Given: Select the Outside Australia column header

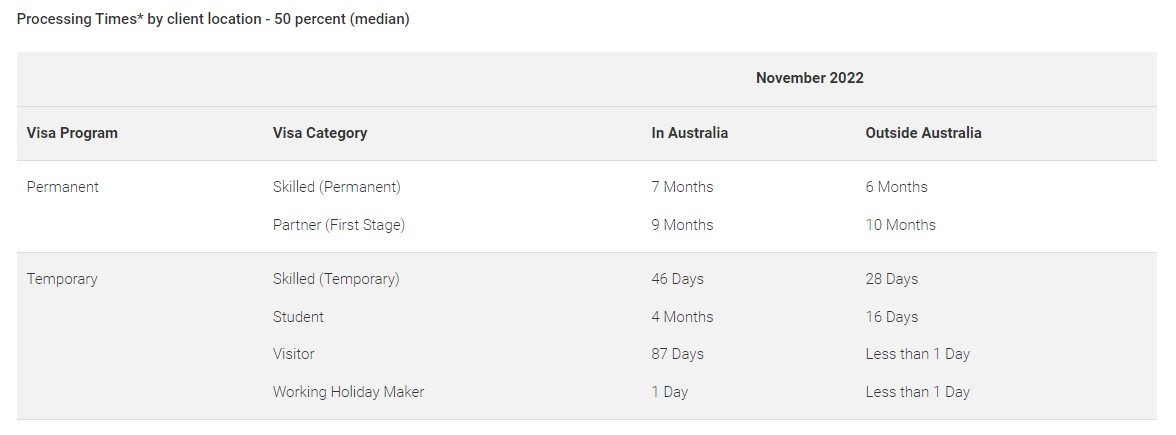Looking at the screenshot, I should pyautogui.click(x=923, y=133).
